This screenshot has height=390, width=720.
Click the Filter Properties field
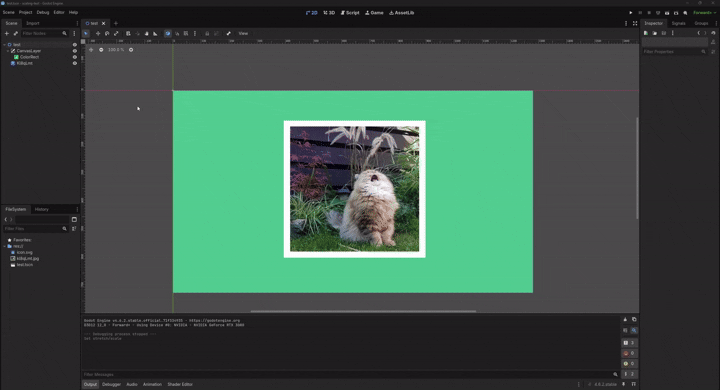tap(675, 51)
